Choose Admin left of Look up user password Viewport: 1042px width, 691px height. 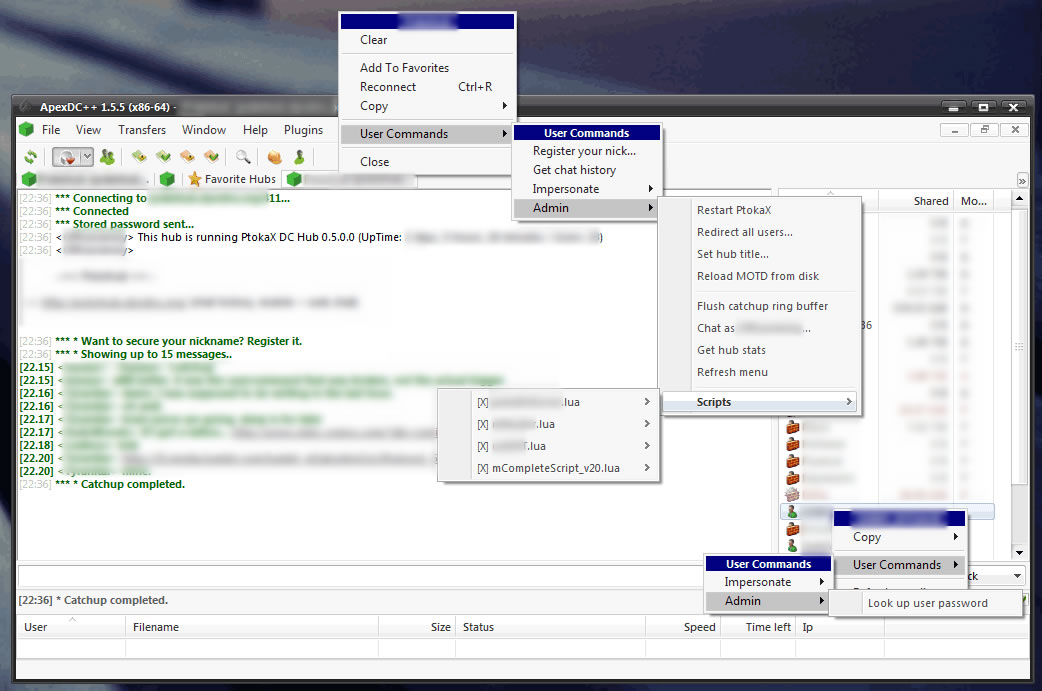tap(768, 601)
